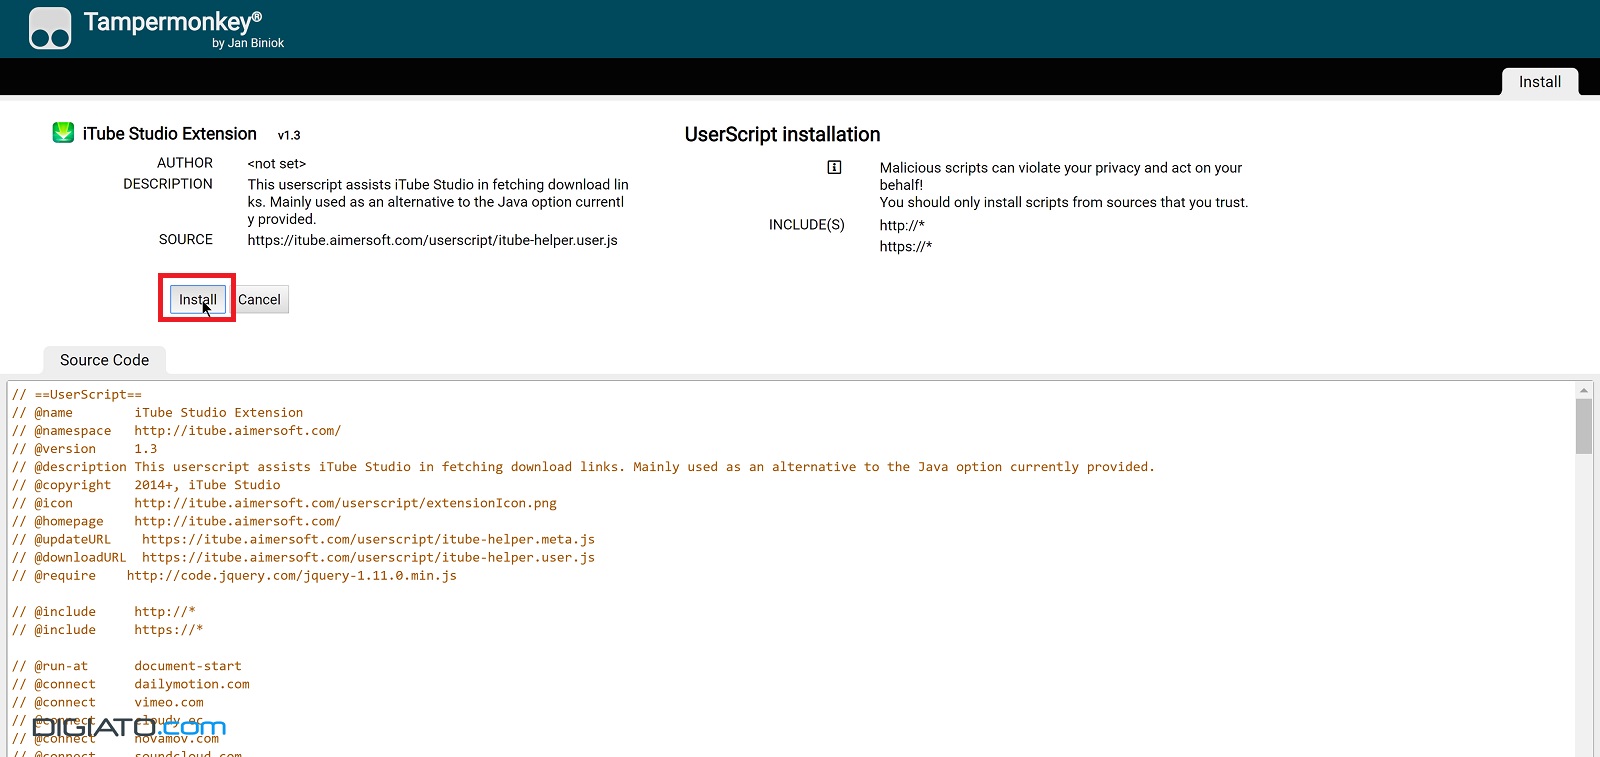Click the 'iTube Studio Extension' title text
This screenshot has height=757, width=1600.
pos(170,133)
